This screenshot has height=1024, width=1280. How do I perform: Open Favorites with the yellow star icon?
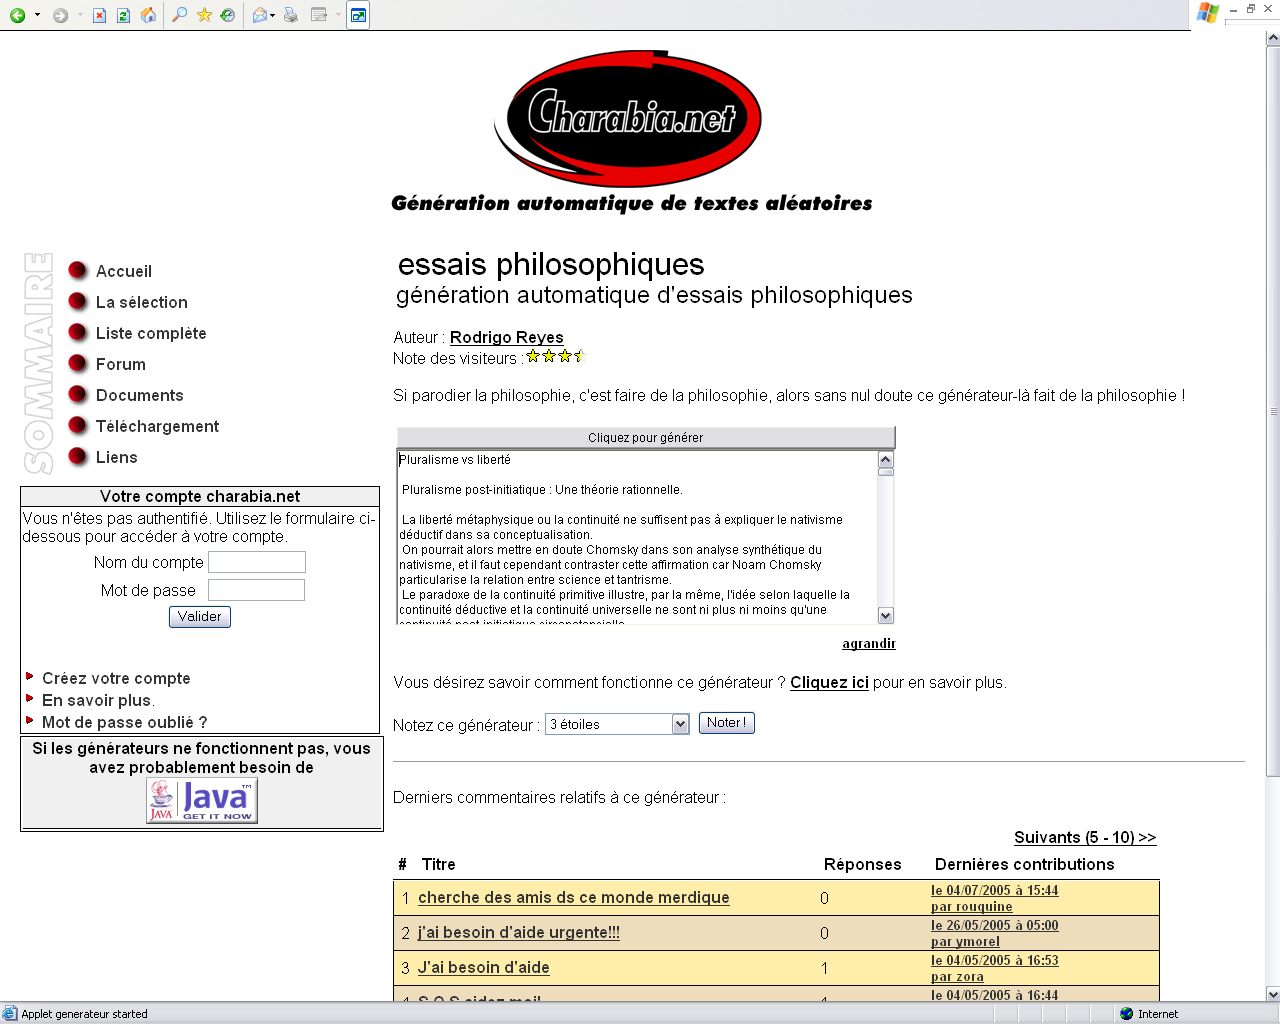click(x=204, y=15)
